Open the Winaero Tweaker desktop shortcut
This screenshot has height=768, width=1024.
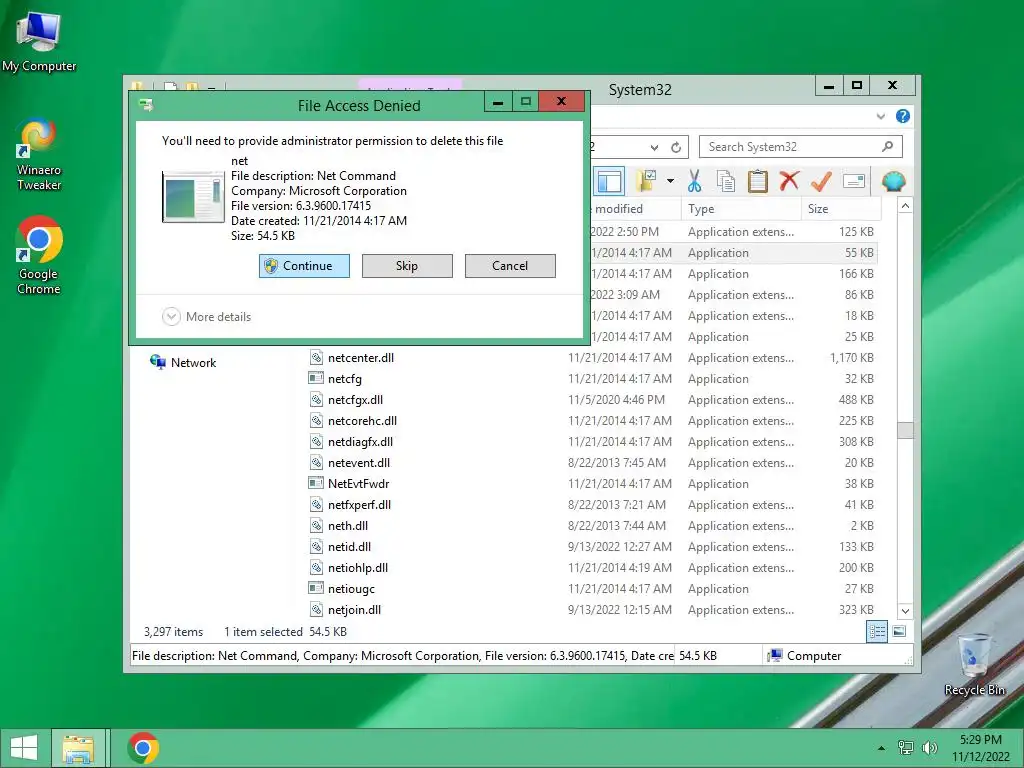coord(39,154)
